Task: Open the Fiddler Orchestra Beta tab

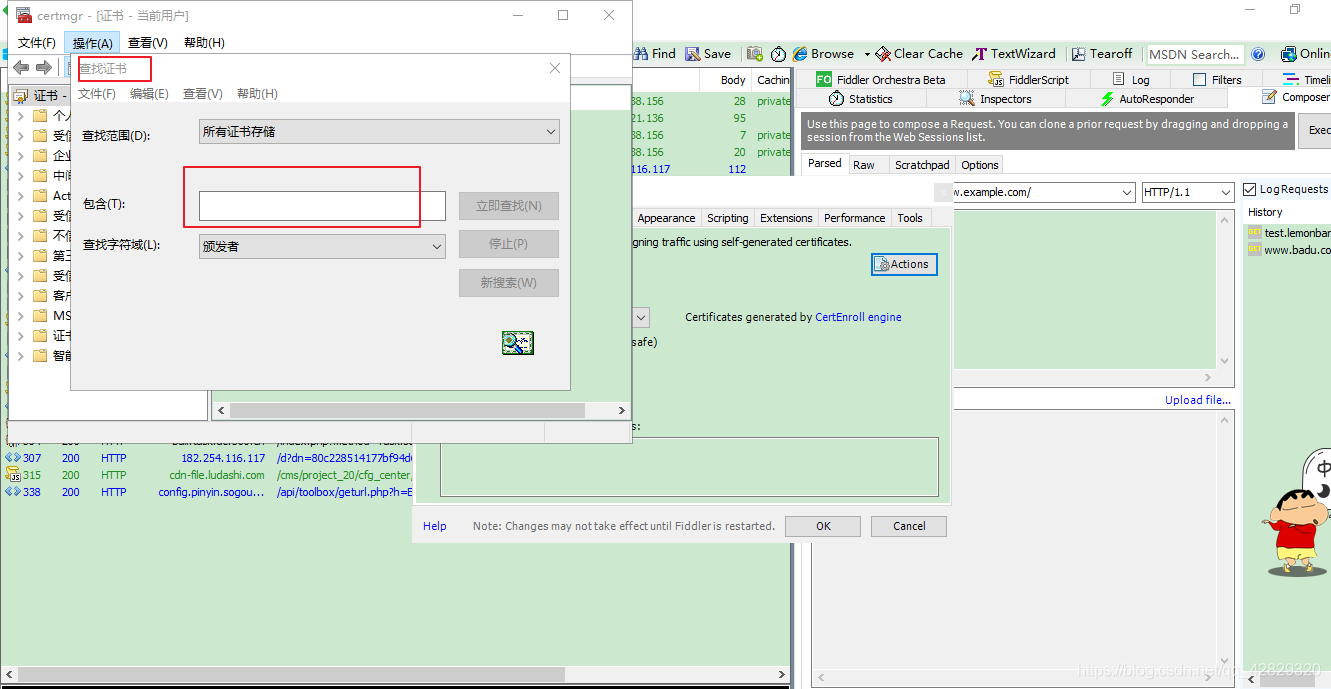Action: click(x=880, y=80)
